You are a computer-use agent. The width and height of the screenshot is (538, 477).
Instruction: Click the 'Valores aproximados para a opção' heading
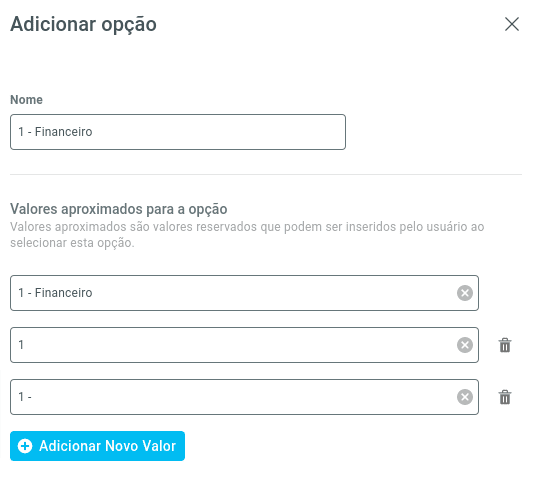(x=119, y=209)
